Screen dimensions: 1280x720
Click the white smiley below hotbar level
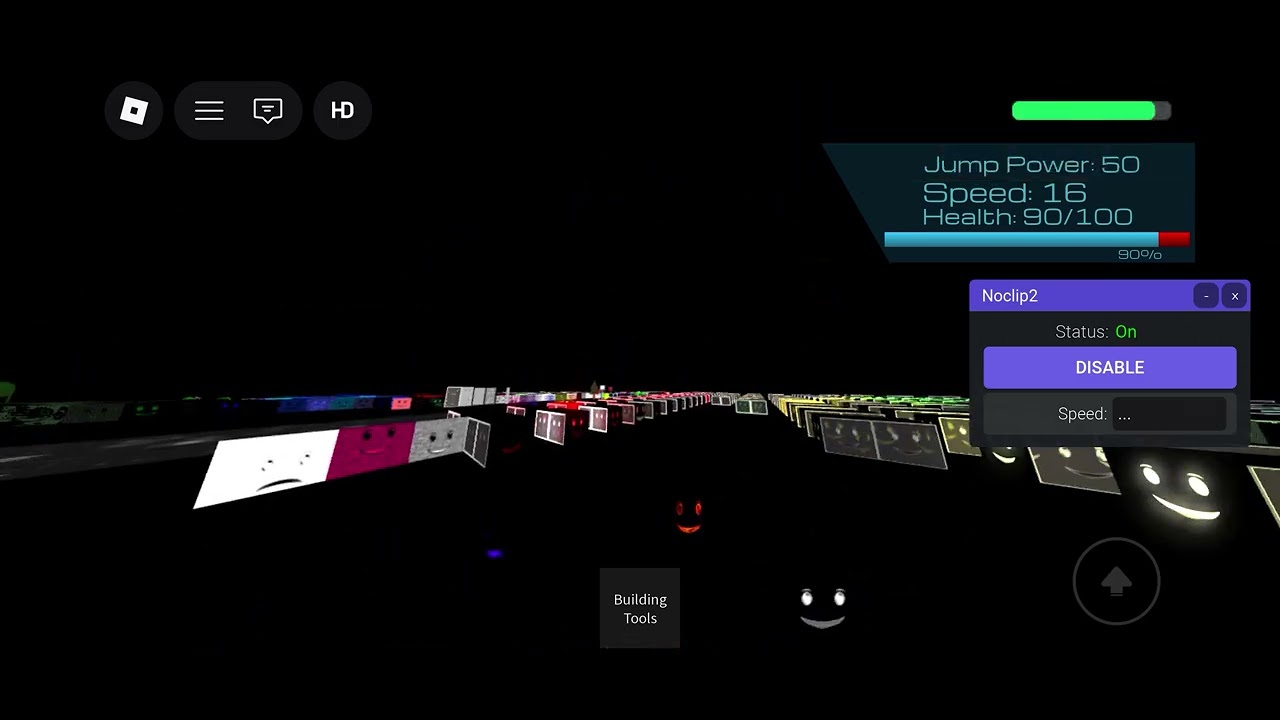[823, 609]
